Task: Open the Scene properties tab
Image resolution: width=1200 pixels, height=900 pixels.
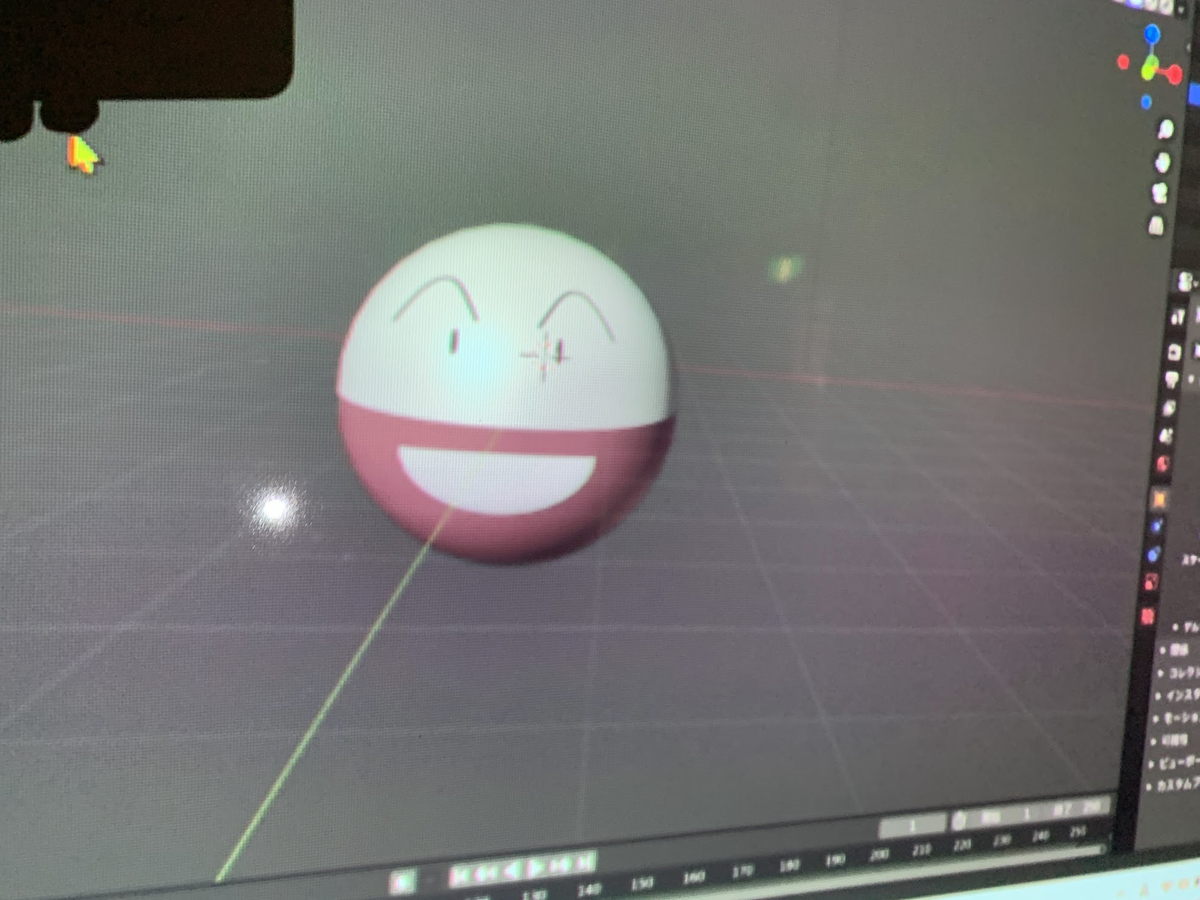Action: pos(1167,436)
